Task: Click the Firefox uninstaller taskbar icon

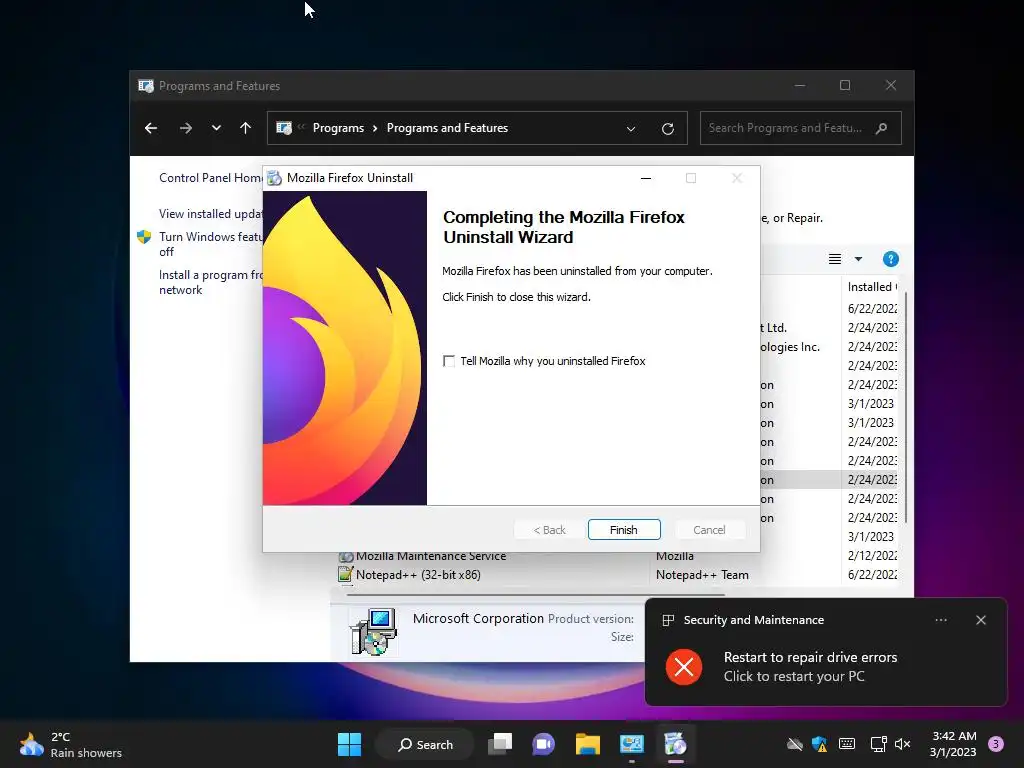Action: tap(675, 744)
